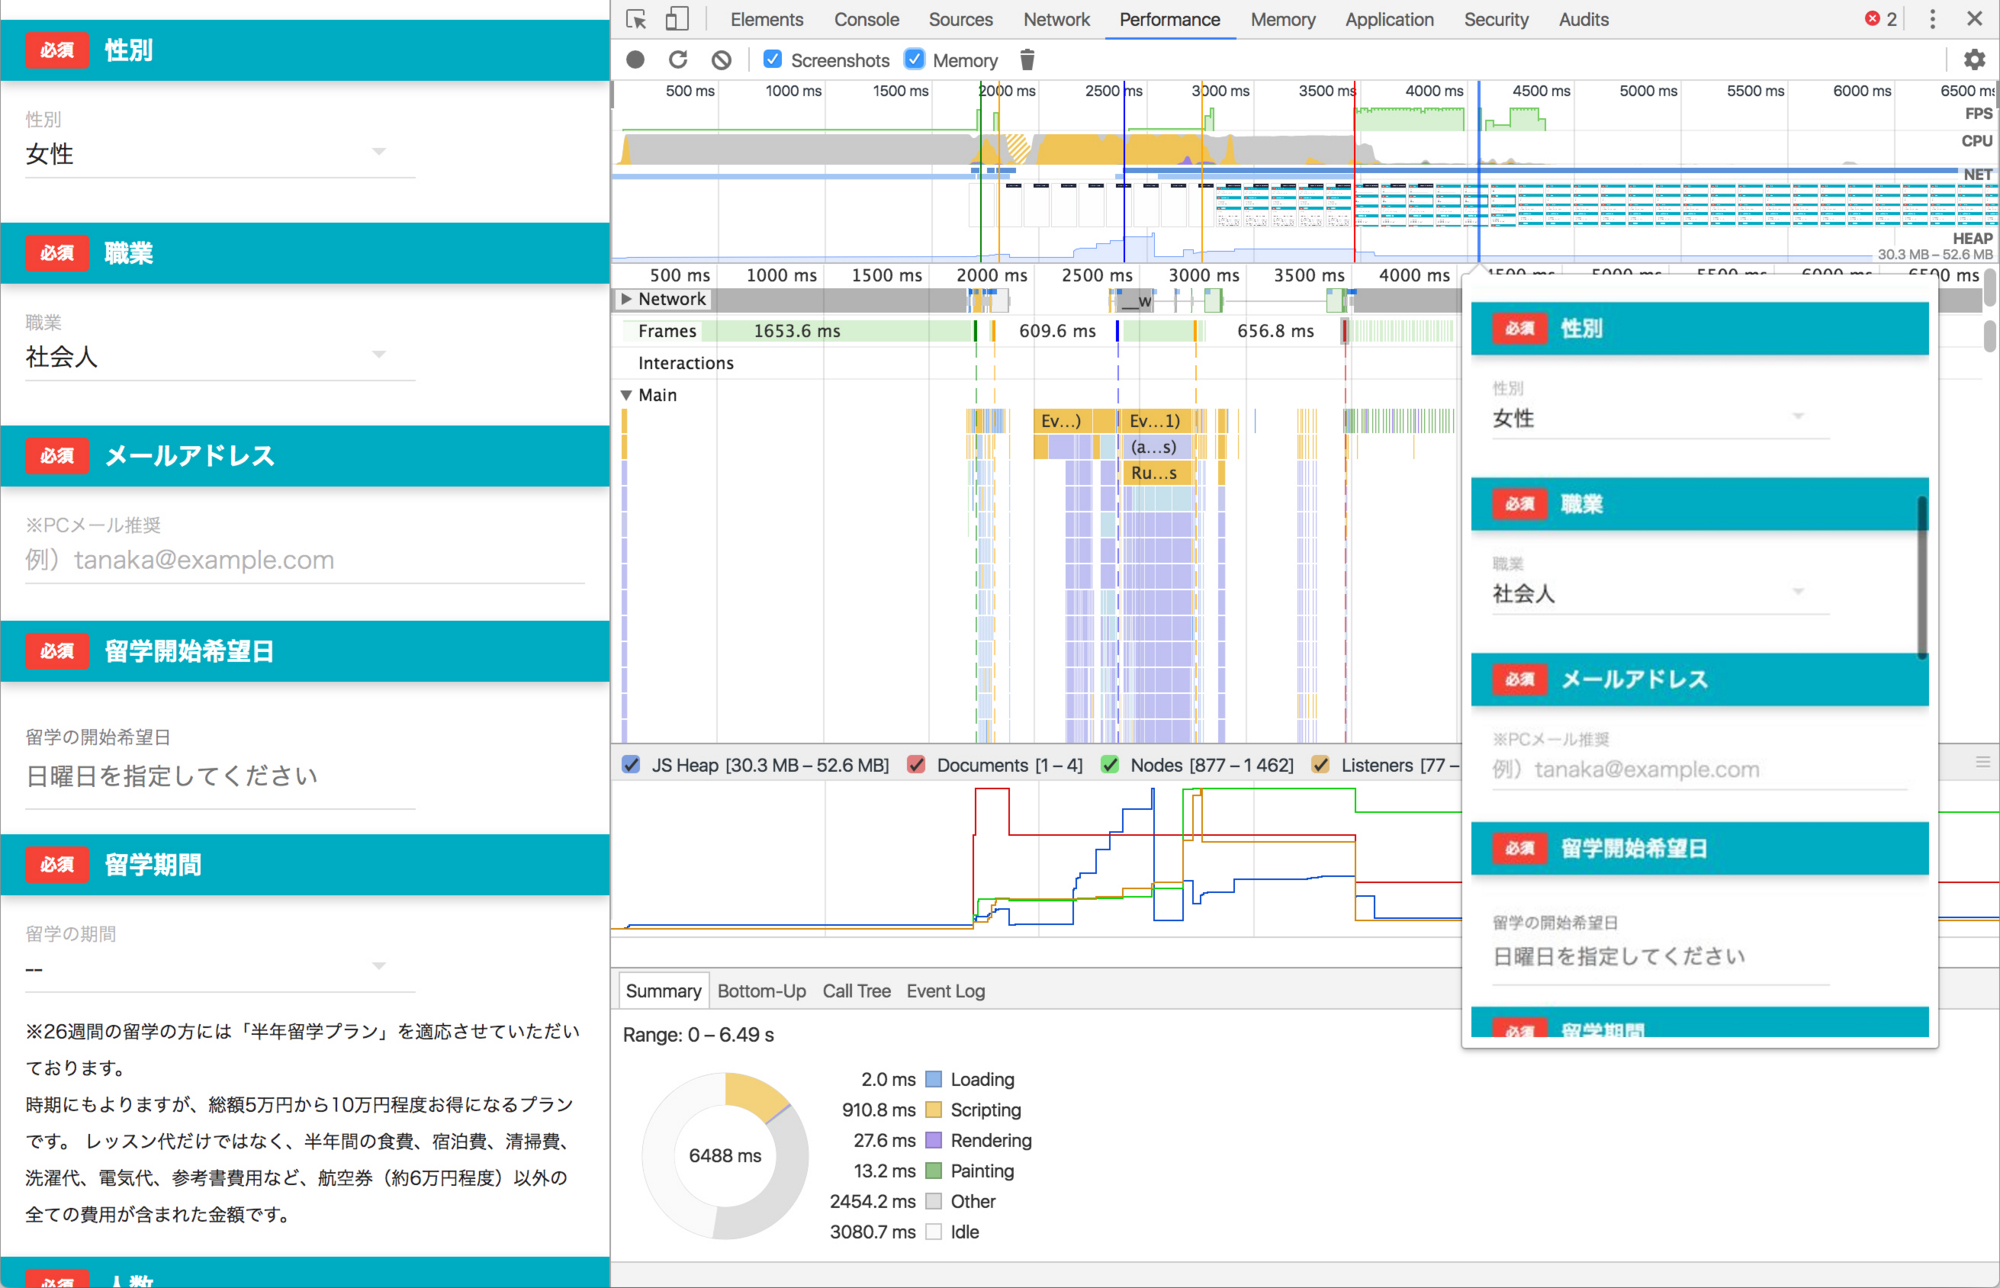The image size is (2000, 1288).
Task: Switch to Bottom-Up view
Action: tap(761, 991)
